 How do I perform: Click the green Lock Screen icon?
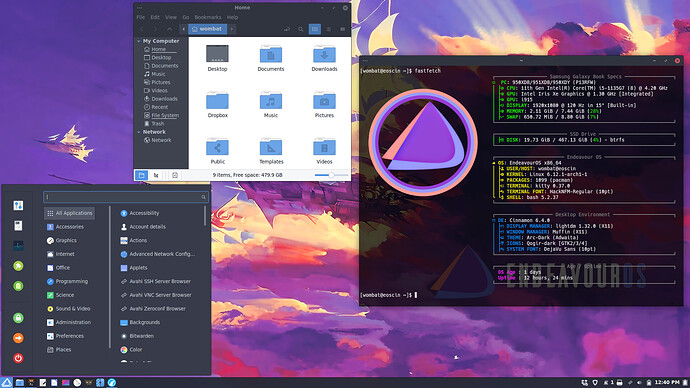(x=18, y=318)
